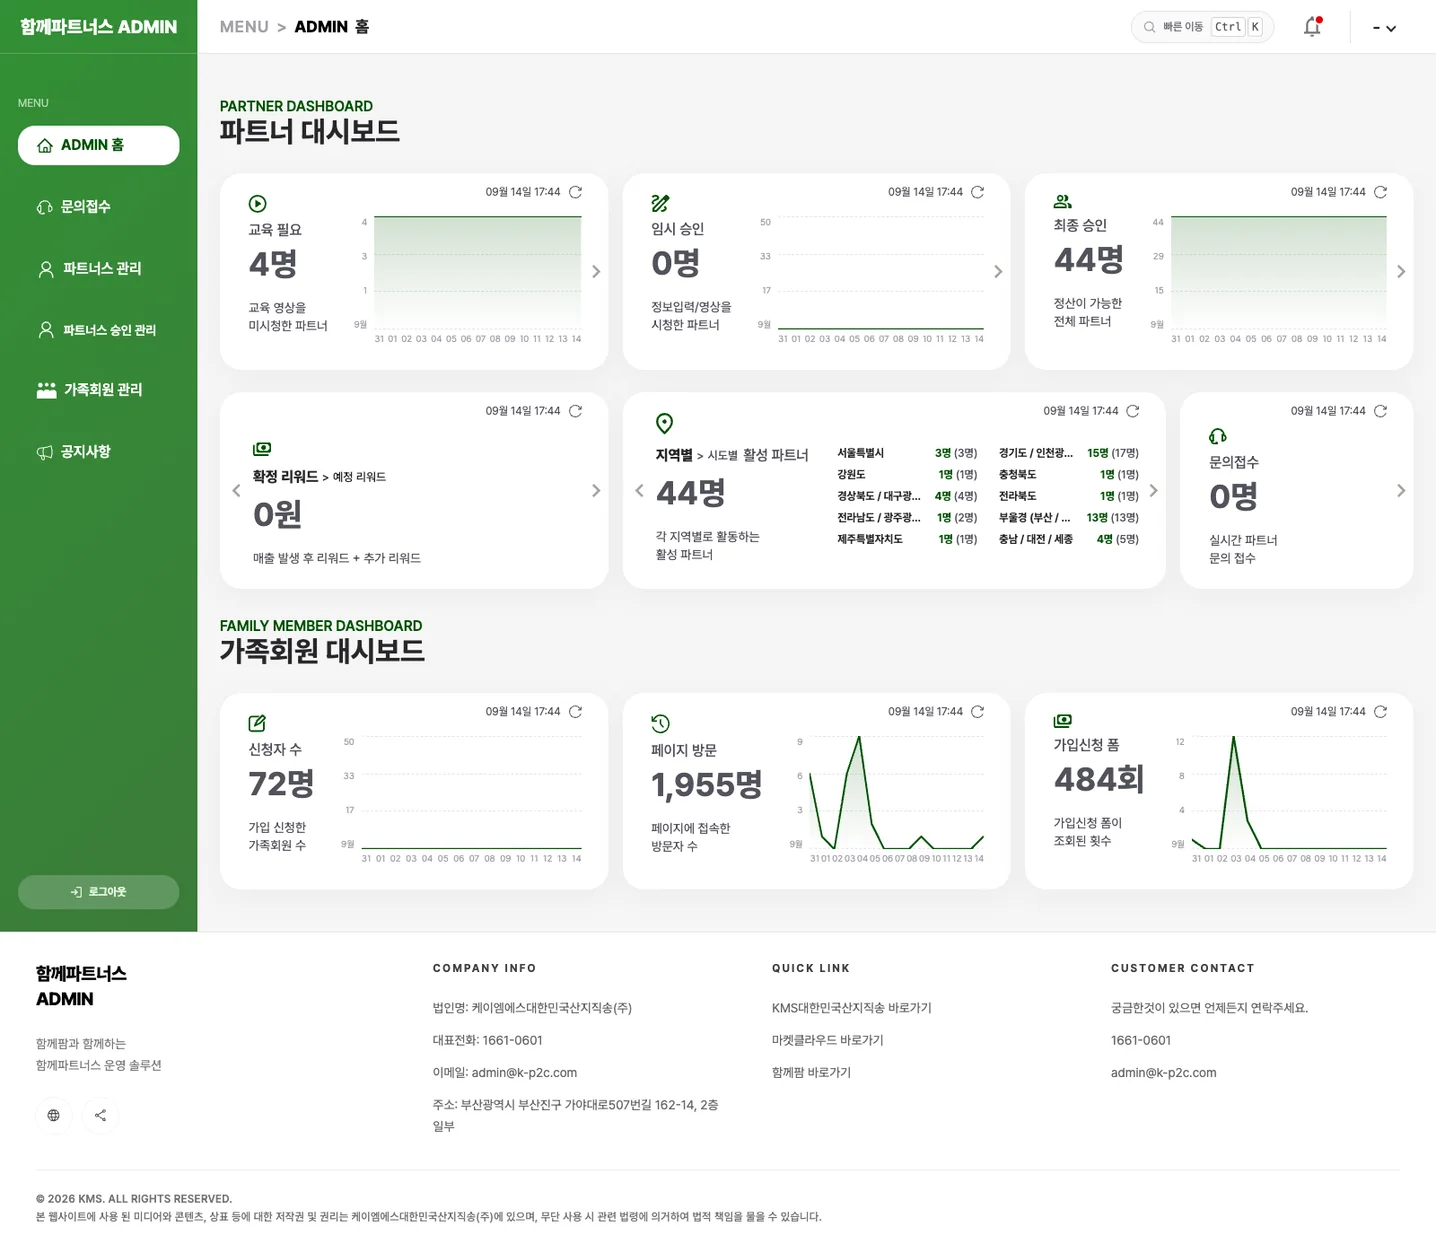Refresh the 교육 필요 card
Image resolution: width=1436 pixels, height=1253 pixels.
click(576, 192)
